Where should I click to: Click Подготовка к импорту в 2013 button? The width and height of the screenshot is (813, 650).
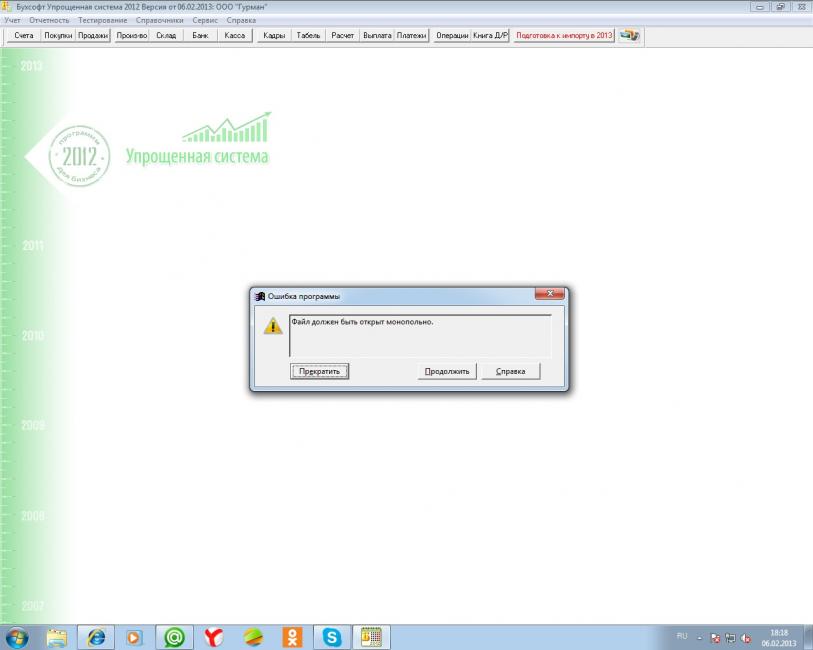(x=564, y=35)
